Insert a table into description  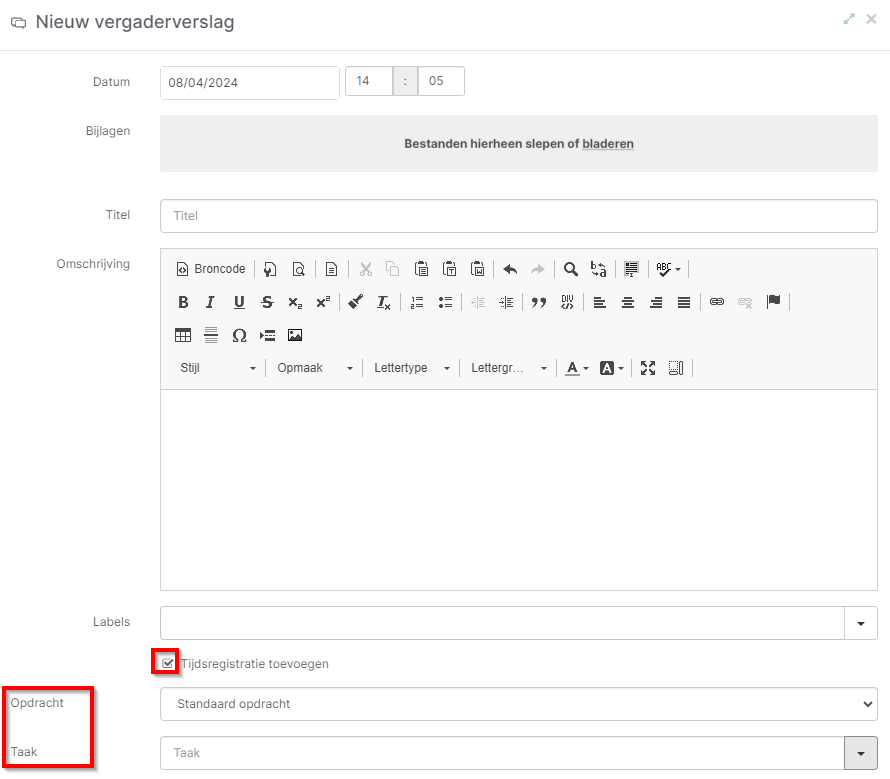(183, 336)
